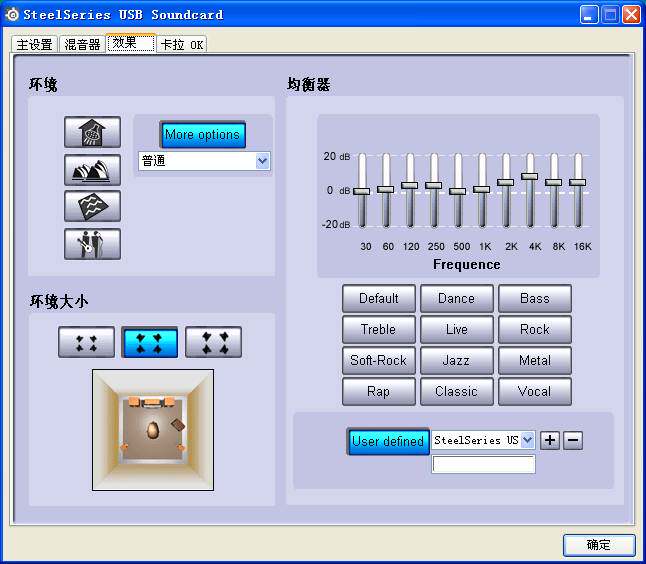This screenshot has height=564, width=646.
Task: Pick the live band environment icon
Action: 92,244
